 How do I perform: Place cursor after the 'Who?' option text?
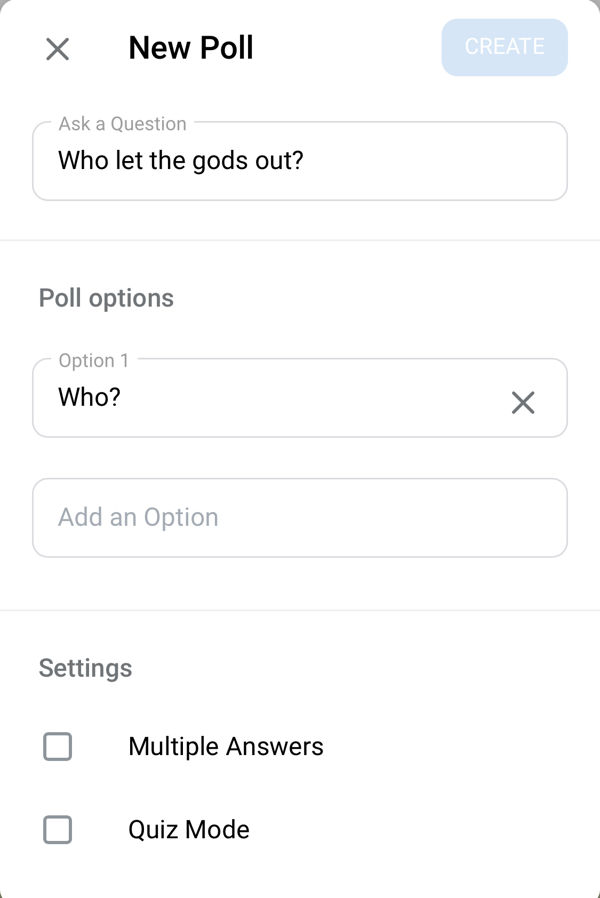[123, 397]
